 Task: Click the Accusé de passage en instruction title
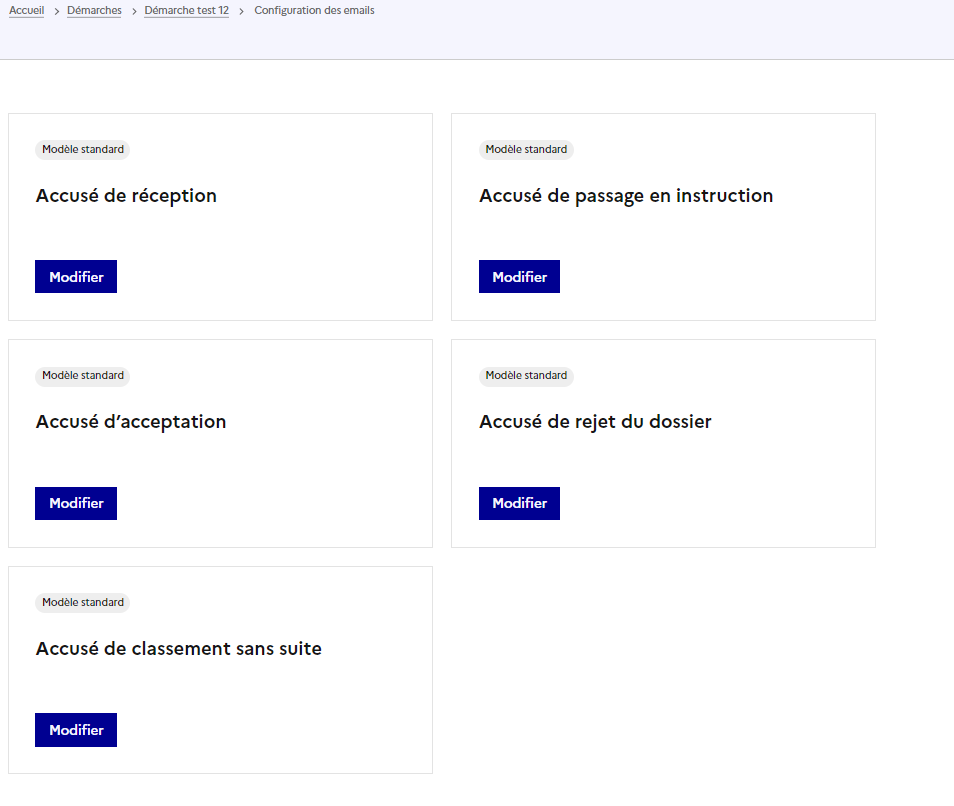(x=626, y=196)
